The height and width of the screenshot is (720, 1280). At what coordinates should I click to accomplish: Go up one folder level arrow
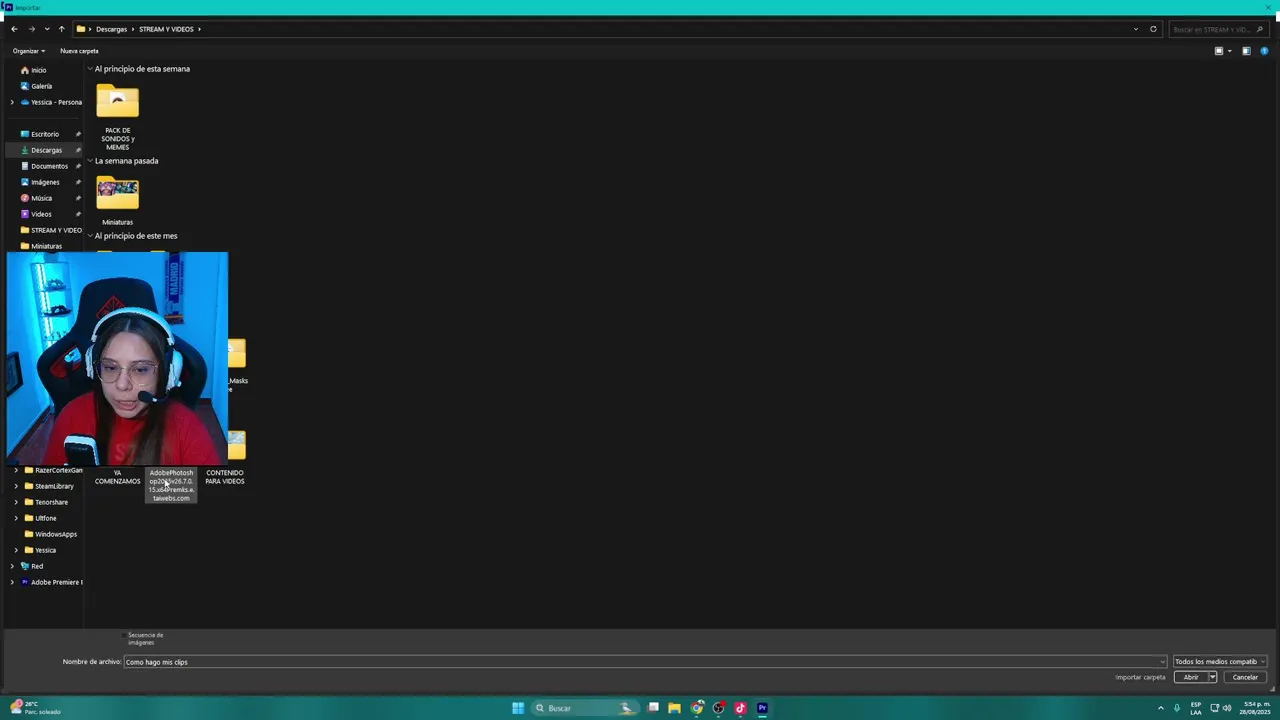(x=61, y=29)
